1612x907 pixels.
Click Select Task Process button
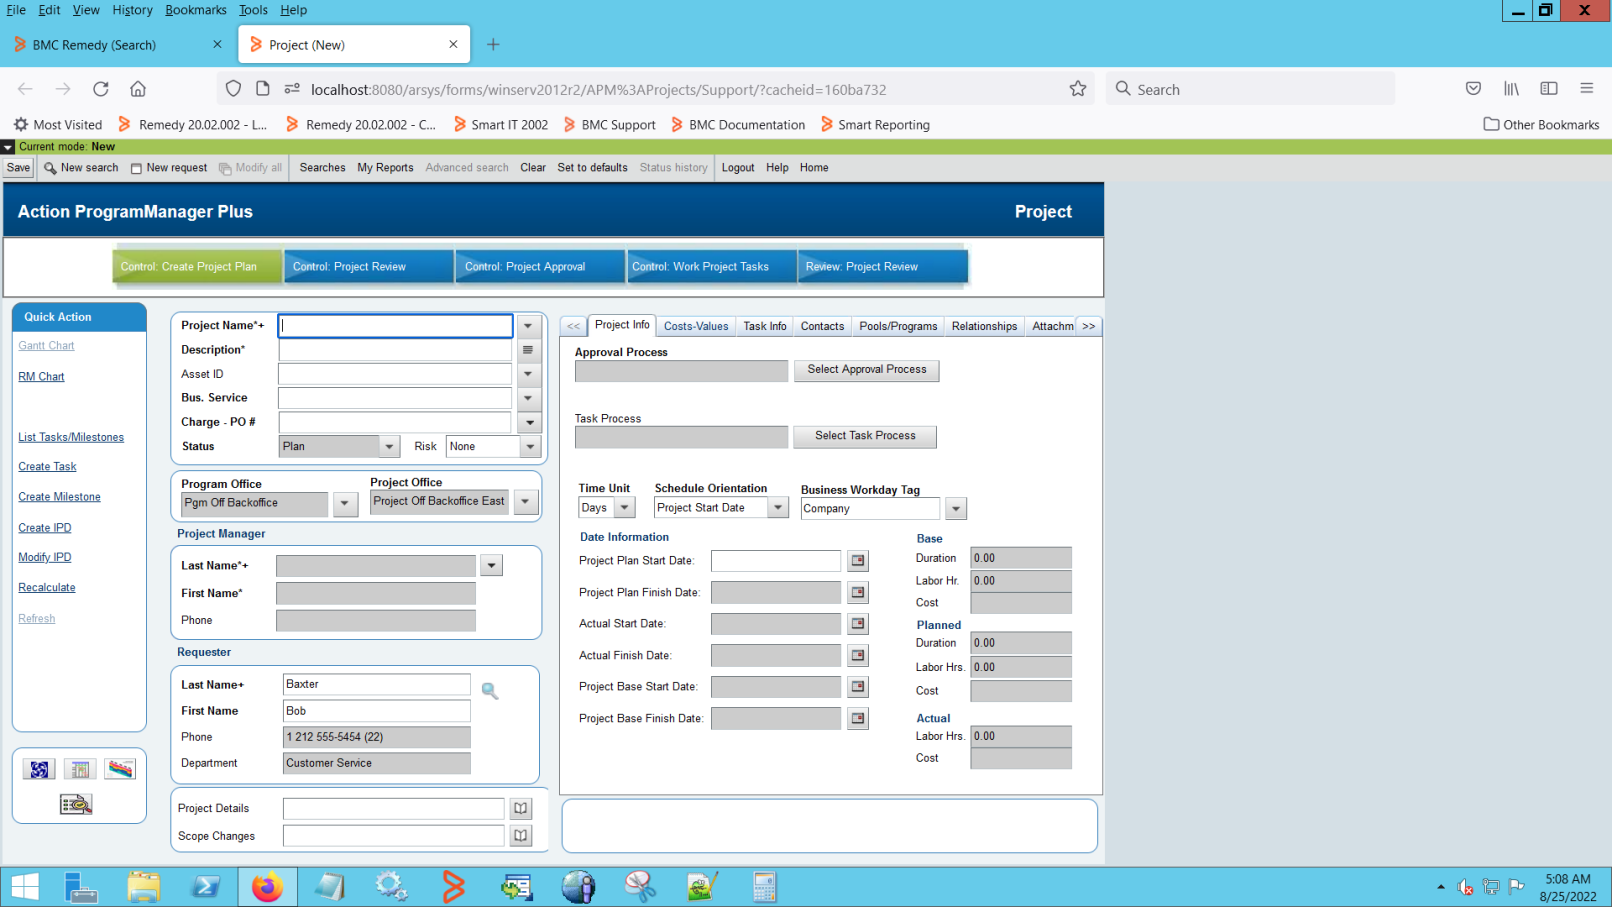[x=865, y=436]
